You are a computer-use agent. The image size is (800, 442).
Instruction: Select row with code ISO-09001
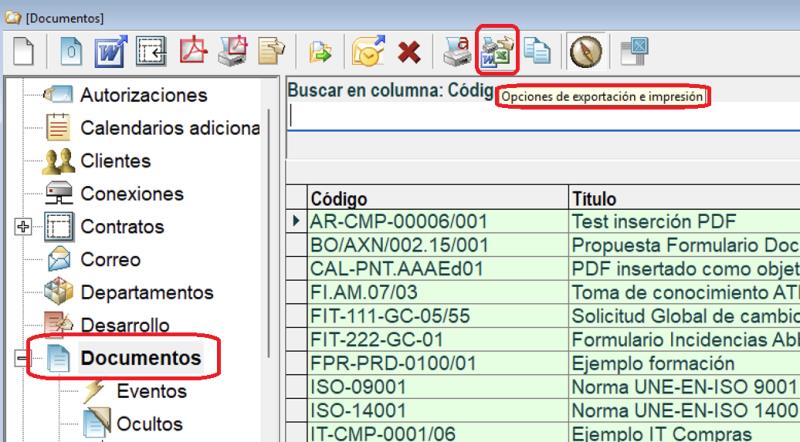[x=436, y=386]
